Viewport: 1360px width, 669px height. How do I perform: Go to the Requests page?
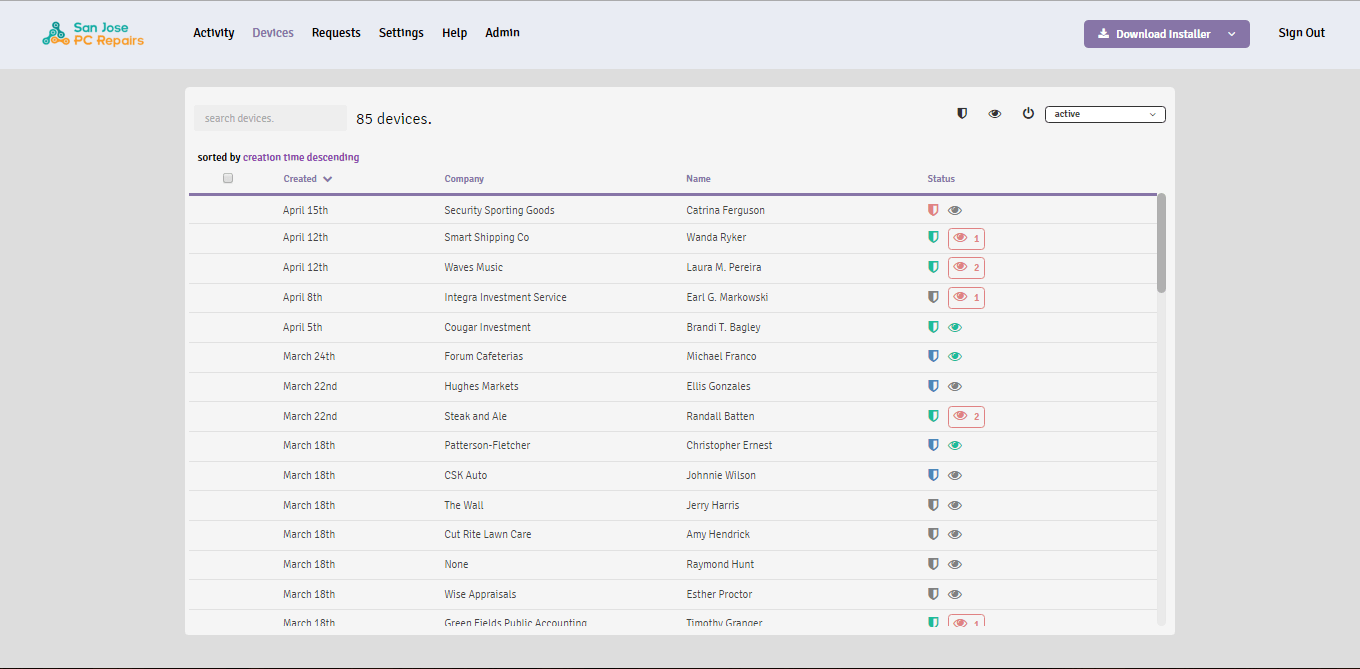[x=336, y=33]
